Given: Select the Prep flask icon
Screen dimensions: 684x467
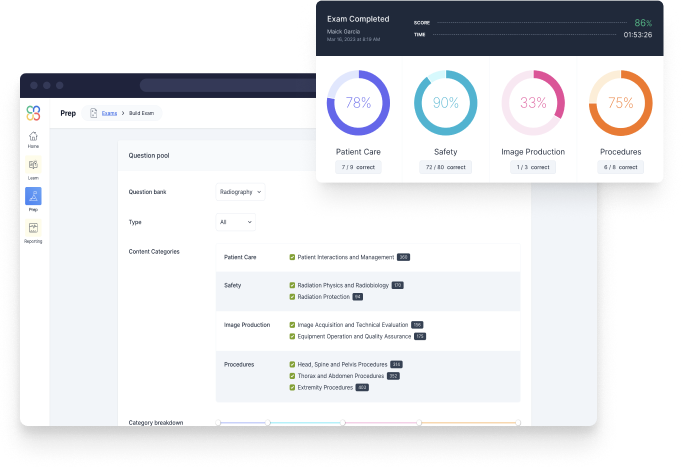Looking at the screenshot, I should point(34,196).
